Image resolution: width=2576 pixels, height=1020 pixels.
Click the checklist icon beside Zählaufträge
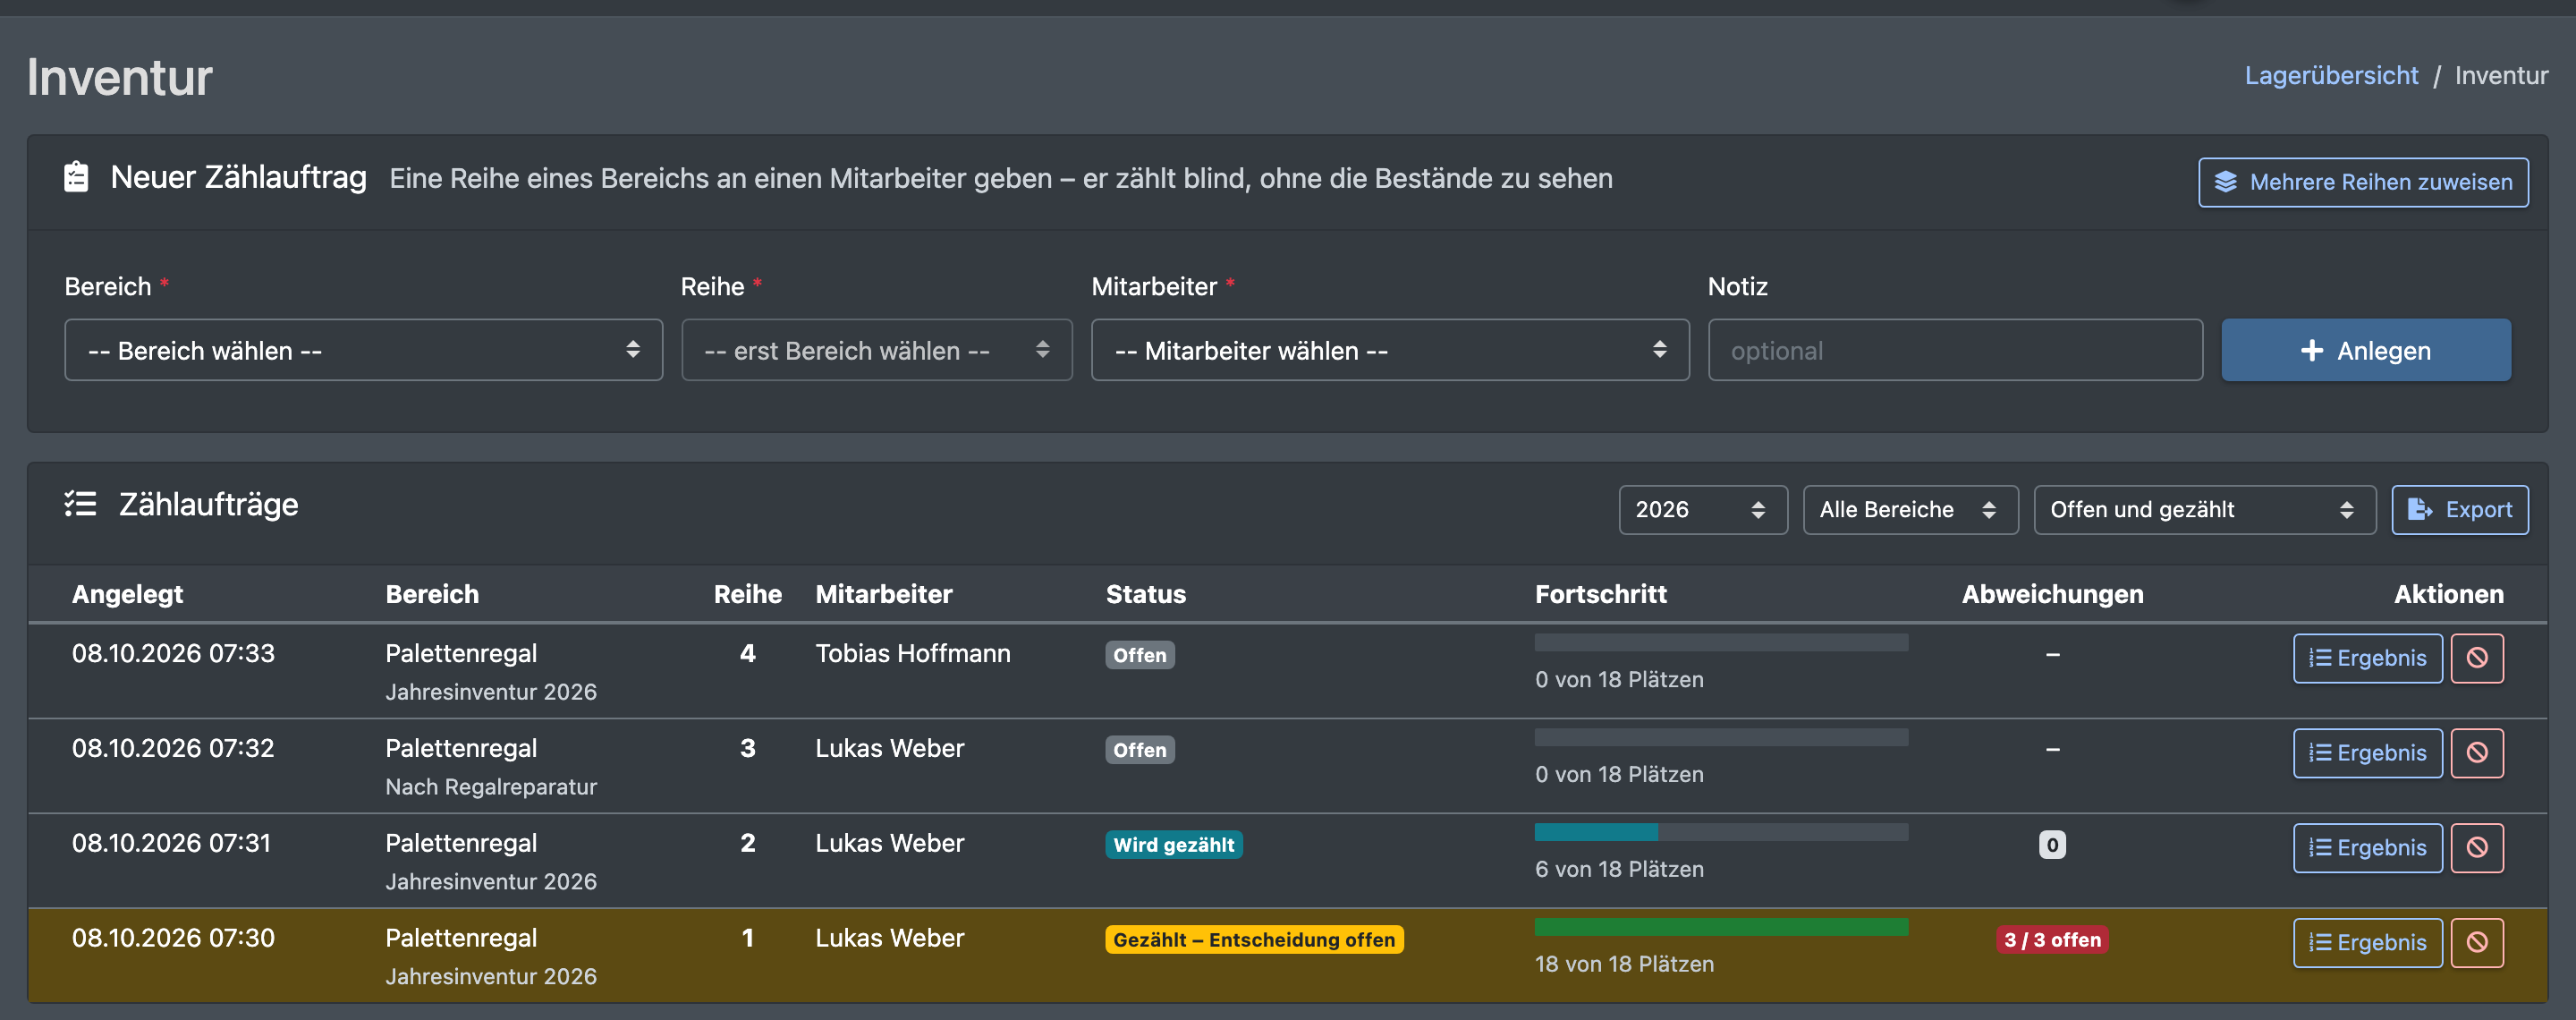[80, 504]
